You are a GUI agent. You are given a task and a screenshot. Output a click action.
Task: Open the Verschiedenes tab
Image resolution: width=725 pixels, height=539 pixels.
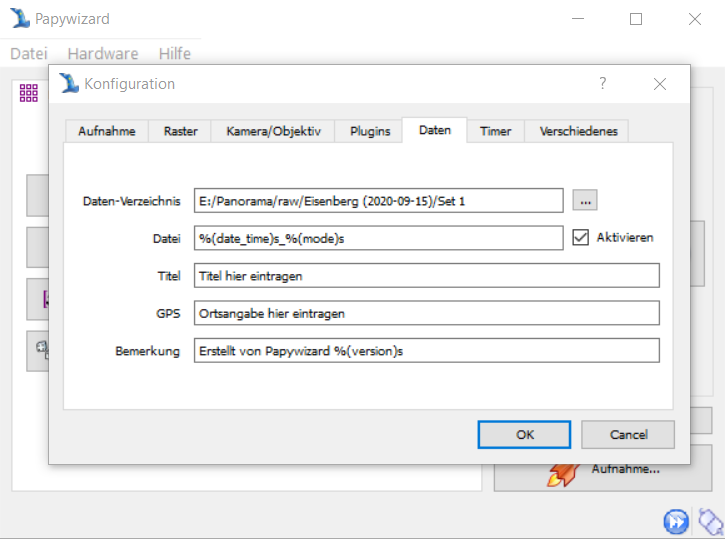[578, 131]
